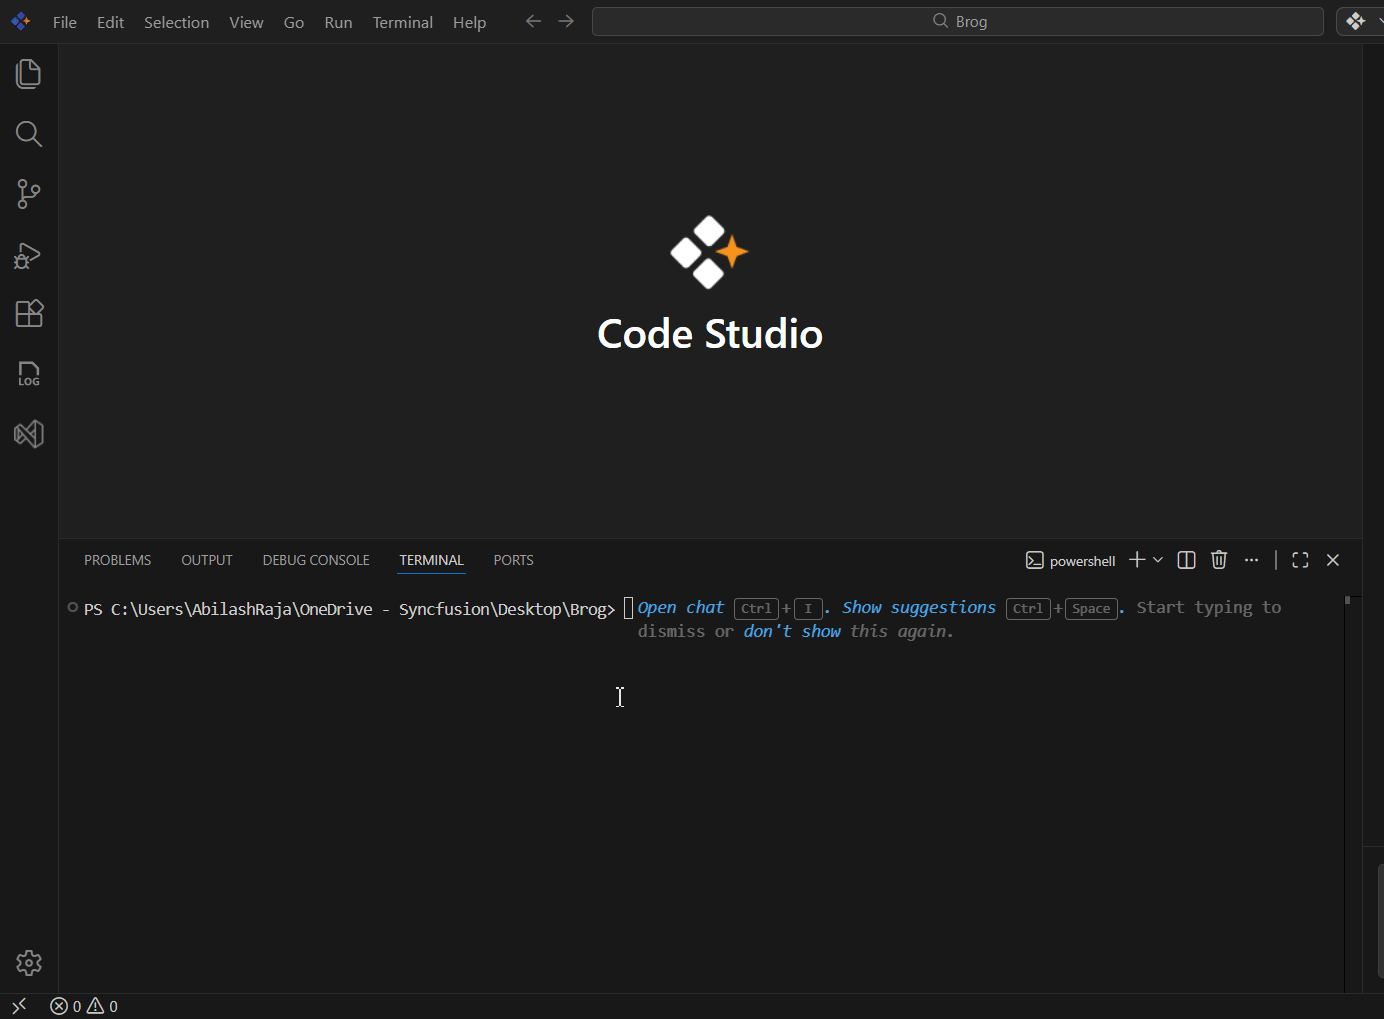Open the AI assistant icon at top right
This screenshot has height=1019, width=1384.
pos(1356,21)
